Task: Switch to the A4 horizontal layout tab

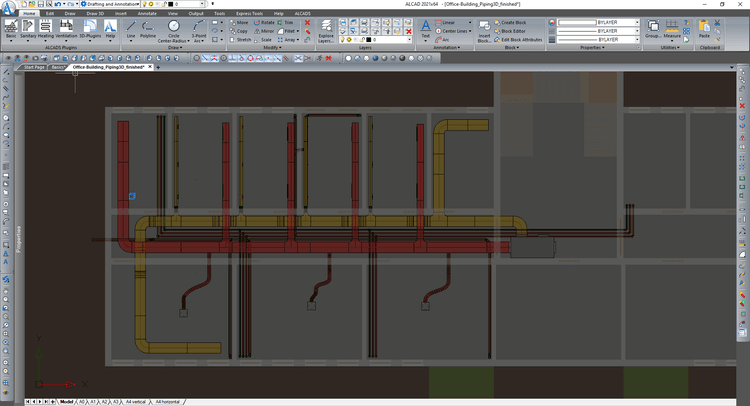Action: pyautogui.click(x=168, y=402)
